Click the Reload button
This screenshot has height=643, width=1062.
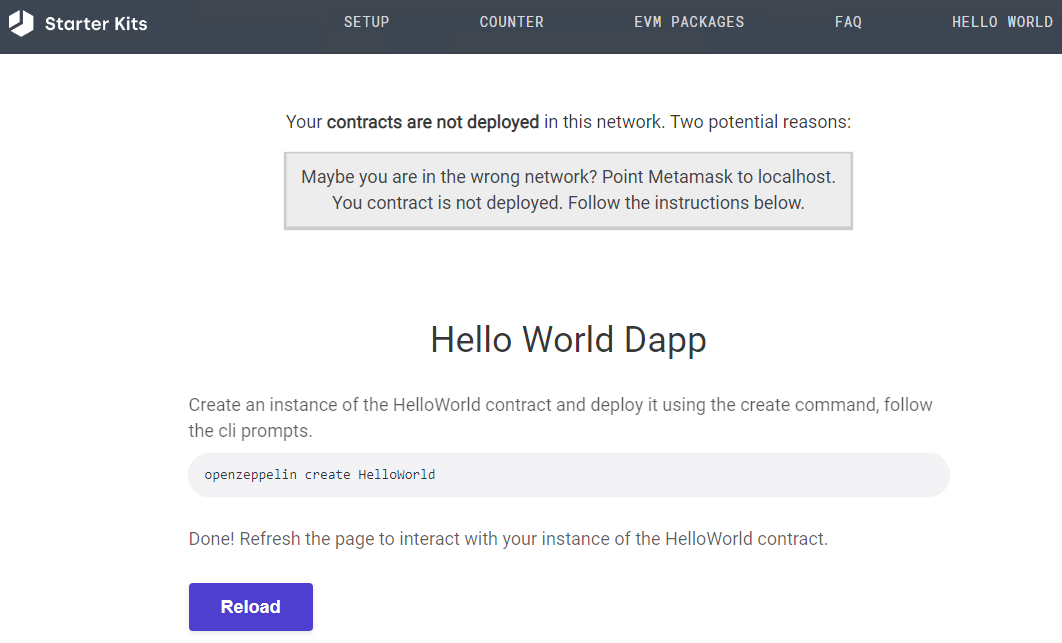[x=250, y=606]
